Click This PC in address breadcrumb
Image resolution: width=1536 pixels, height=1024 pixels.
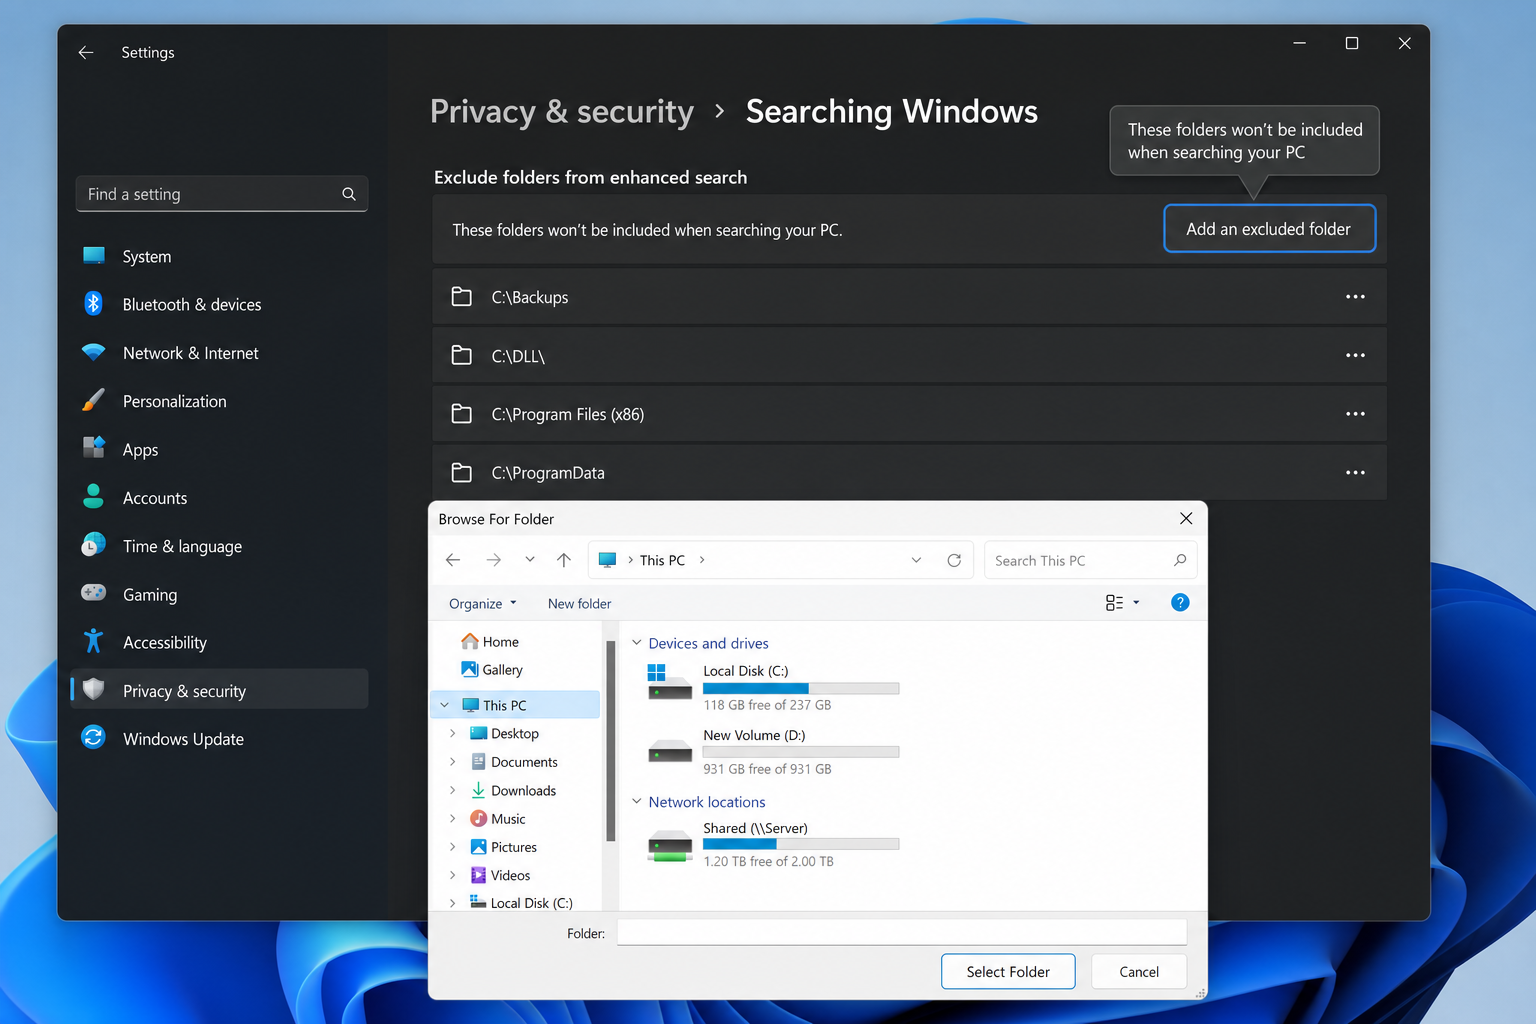[662, 560]
